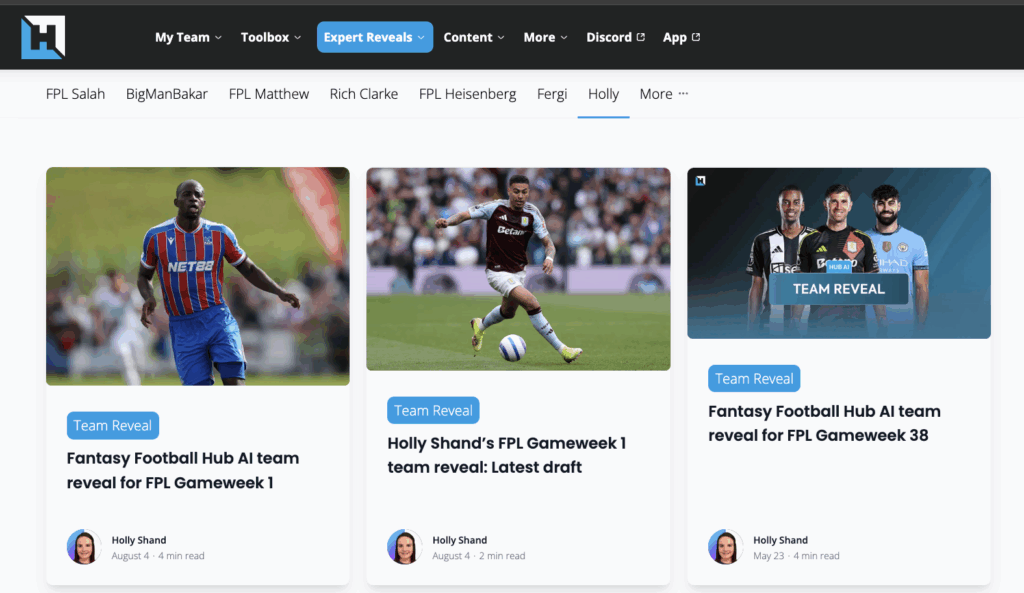
Task: Expand the Toolbox dropdown menu
Action: (271, 37)
